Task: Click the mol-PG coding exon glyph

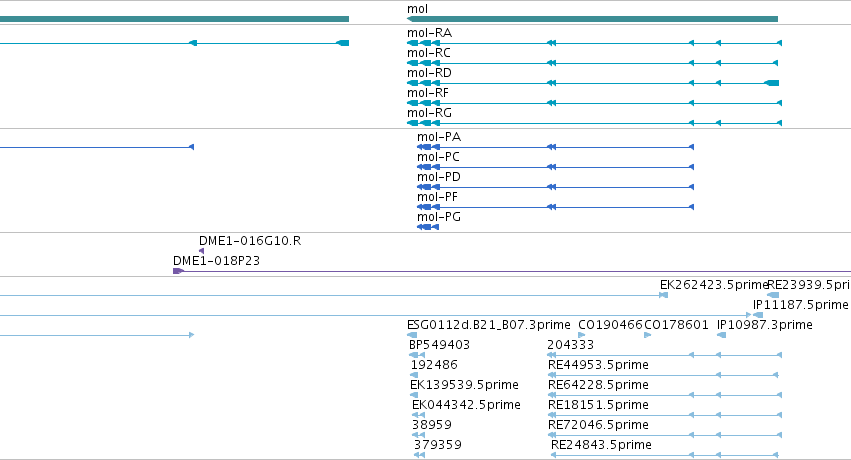Action: click(x=428, y=227)
